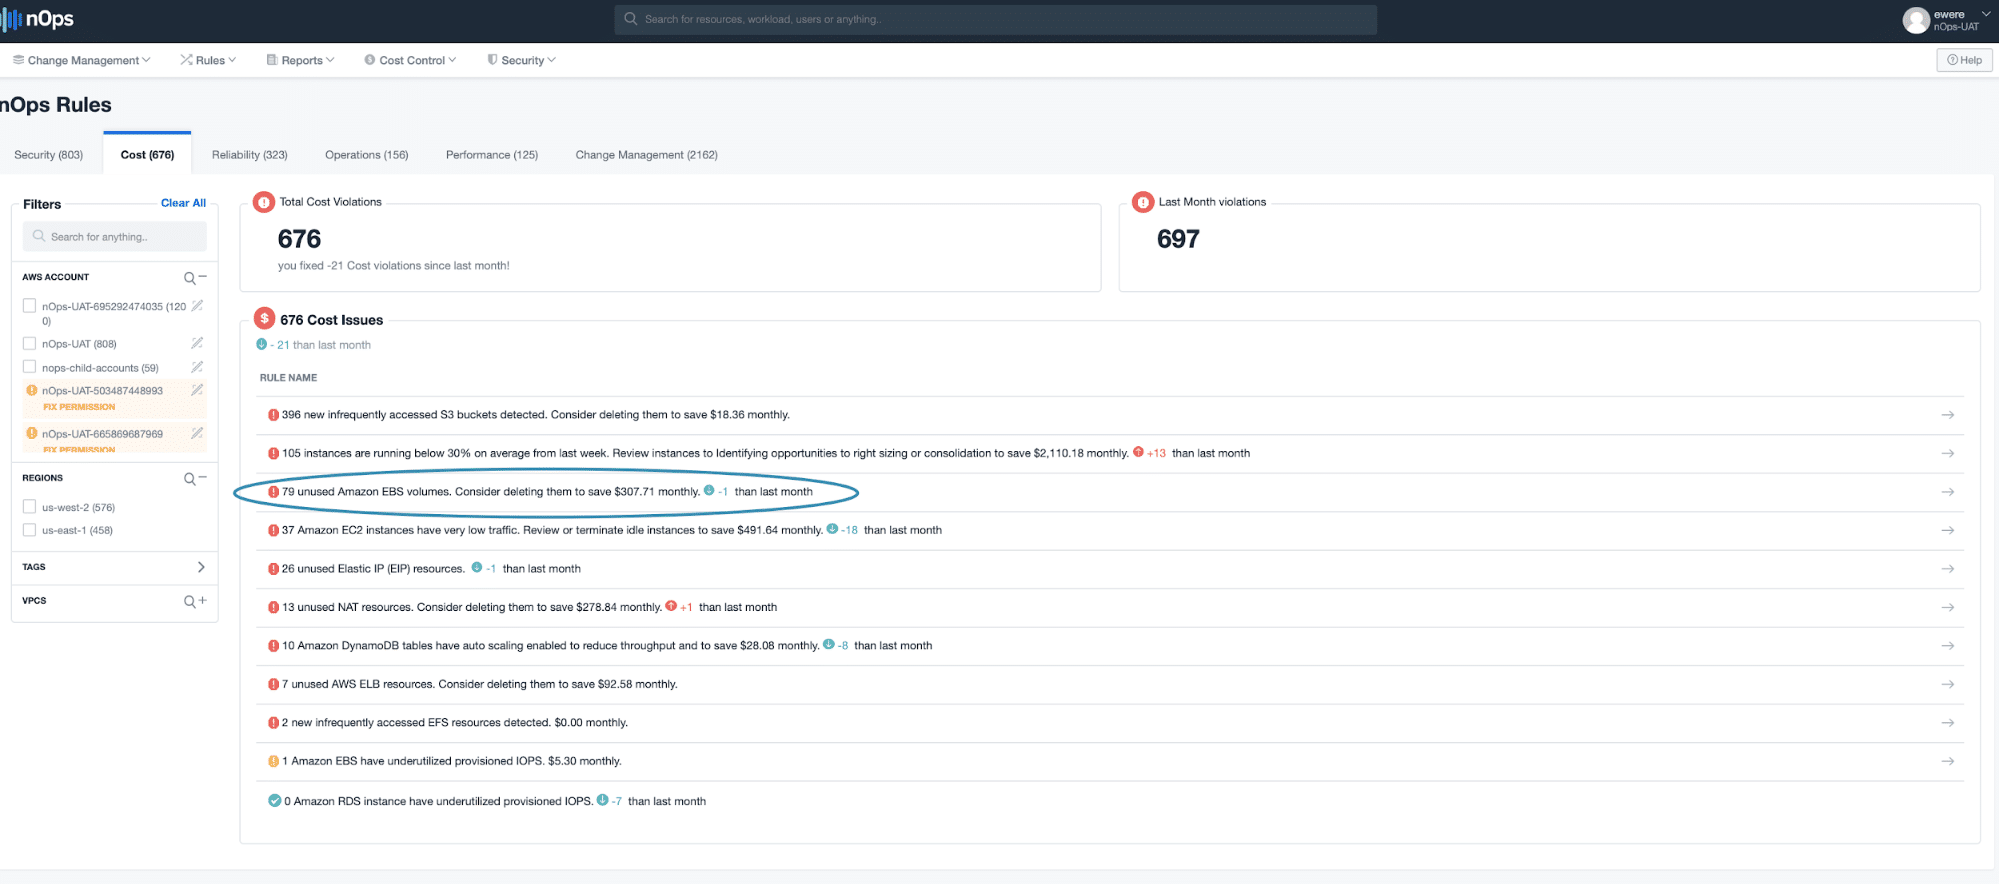Open the Rules dropdown menu

coord(208,60)
